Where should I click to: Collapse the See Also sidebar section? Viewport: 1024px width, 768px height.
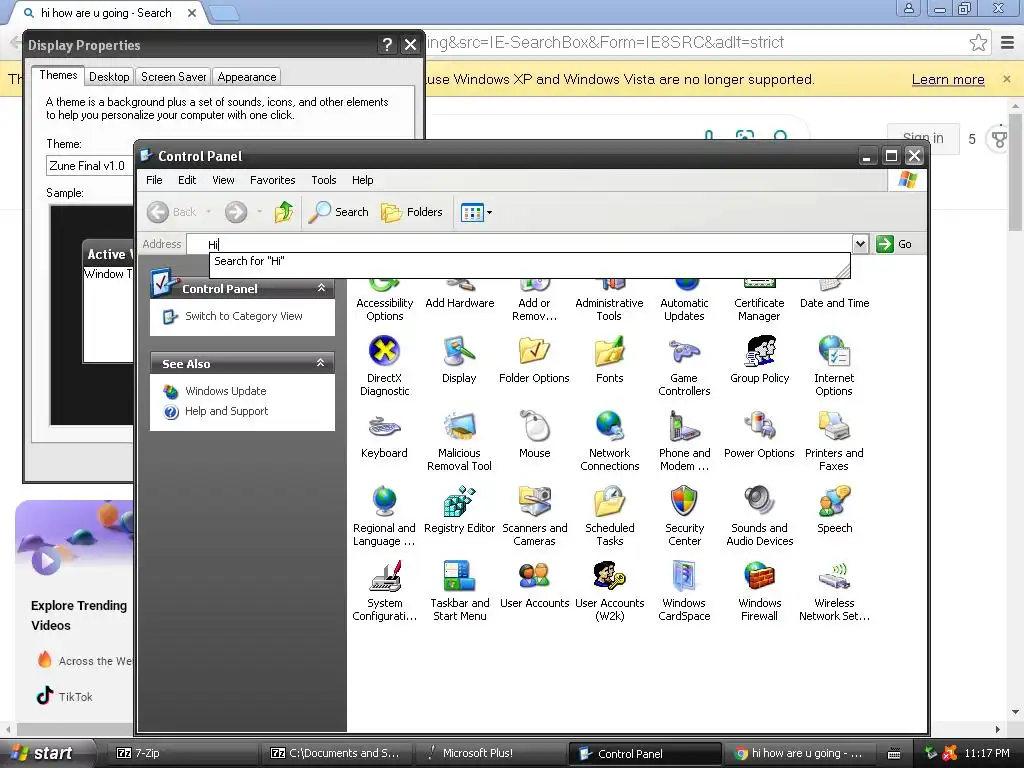click(321, 363)
